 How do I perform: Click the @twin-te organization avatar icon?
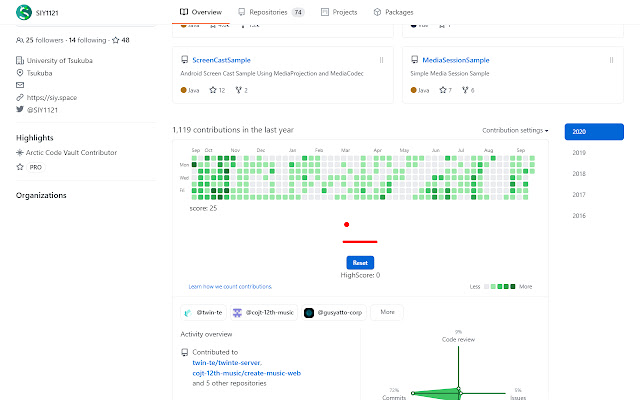[x=188, y=313]
